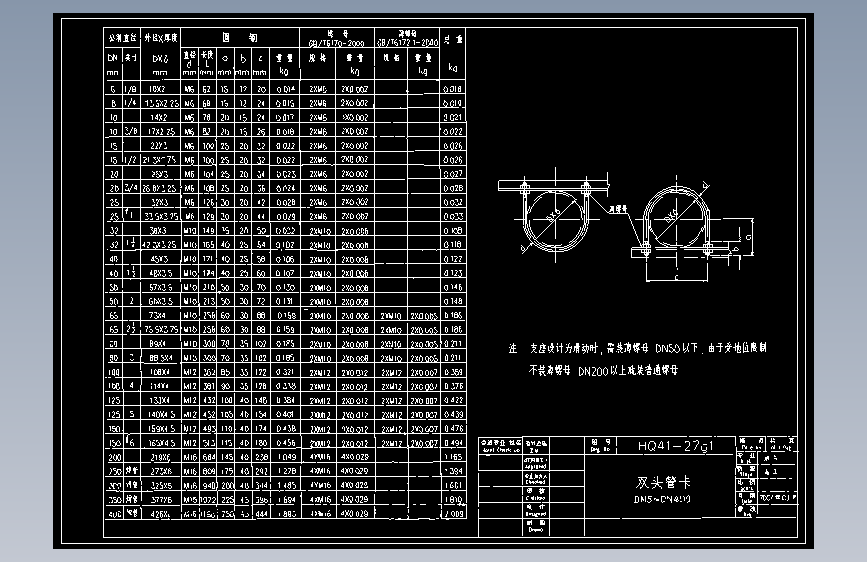Image resolution: width=867 pixels, height=562 pixels.
Task: Click the DXδ column header cell
Action: coord(160,64)
